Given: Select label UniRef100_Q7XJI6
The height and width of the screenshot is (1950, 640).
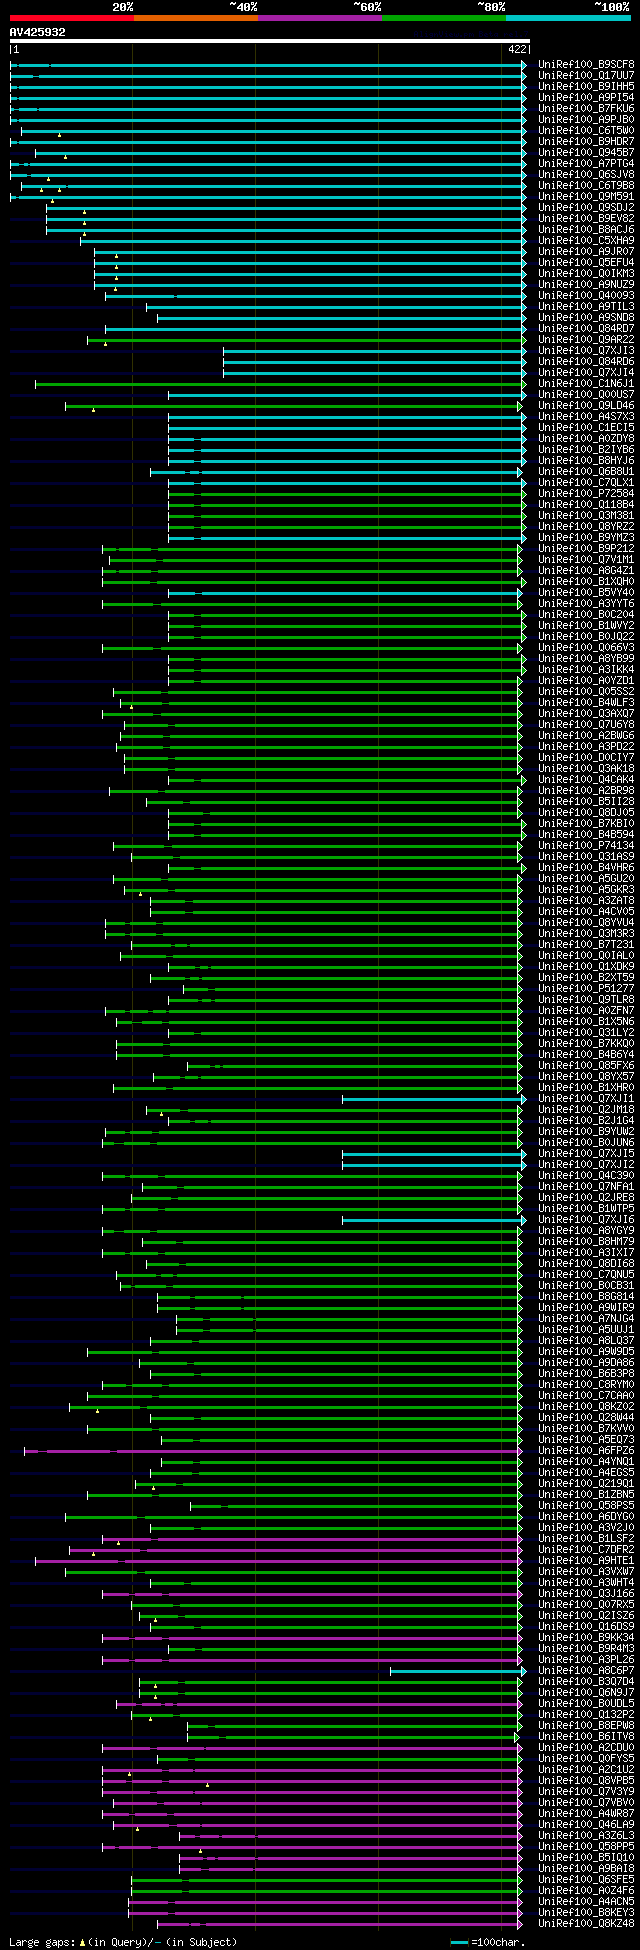Looking at the screenshot, I should pyautogui.click(x=586, y=1220).
